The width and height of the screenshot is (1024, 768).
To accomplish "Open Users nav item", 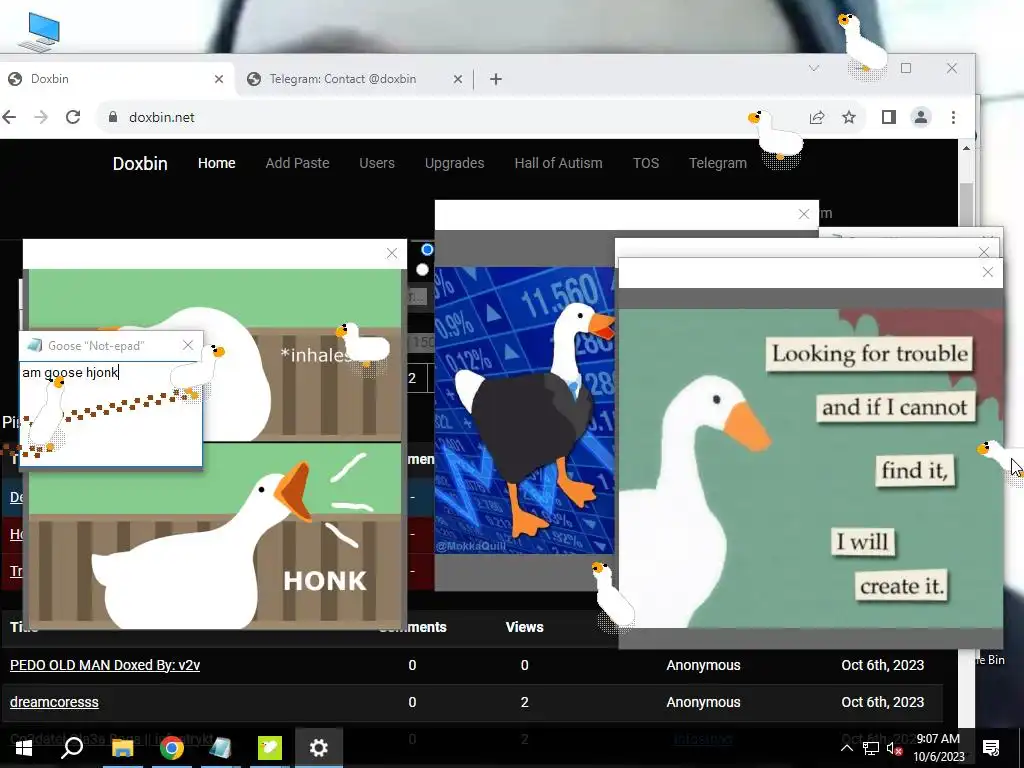I will click(x=377, y=163).
